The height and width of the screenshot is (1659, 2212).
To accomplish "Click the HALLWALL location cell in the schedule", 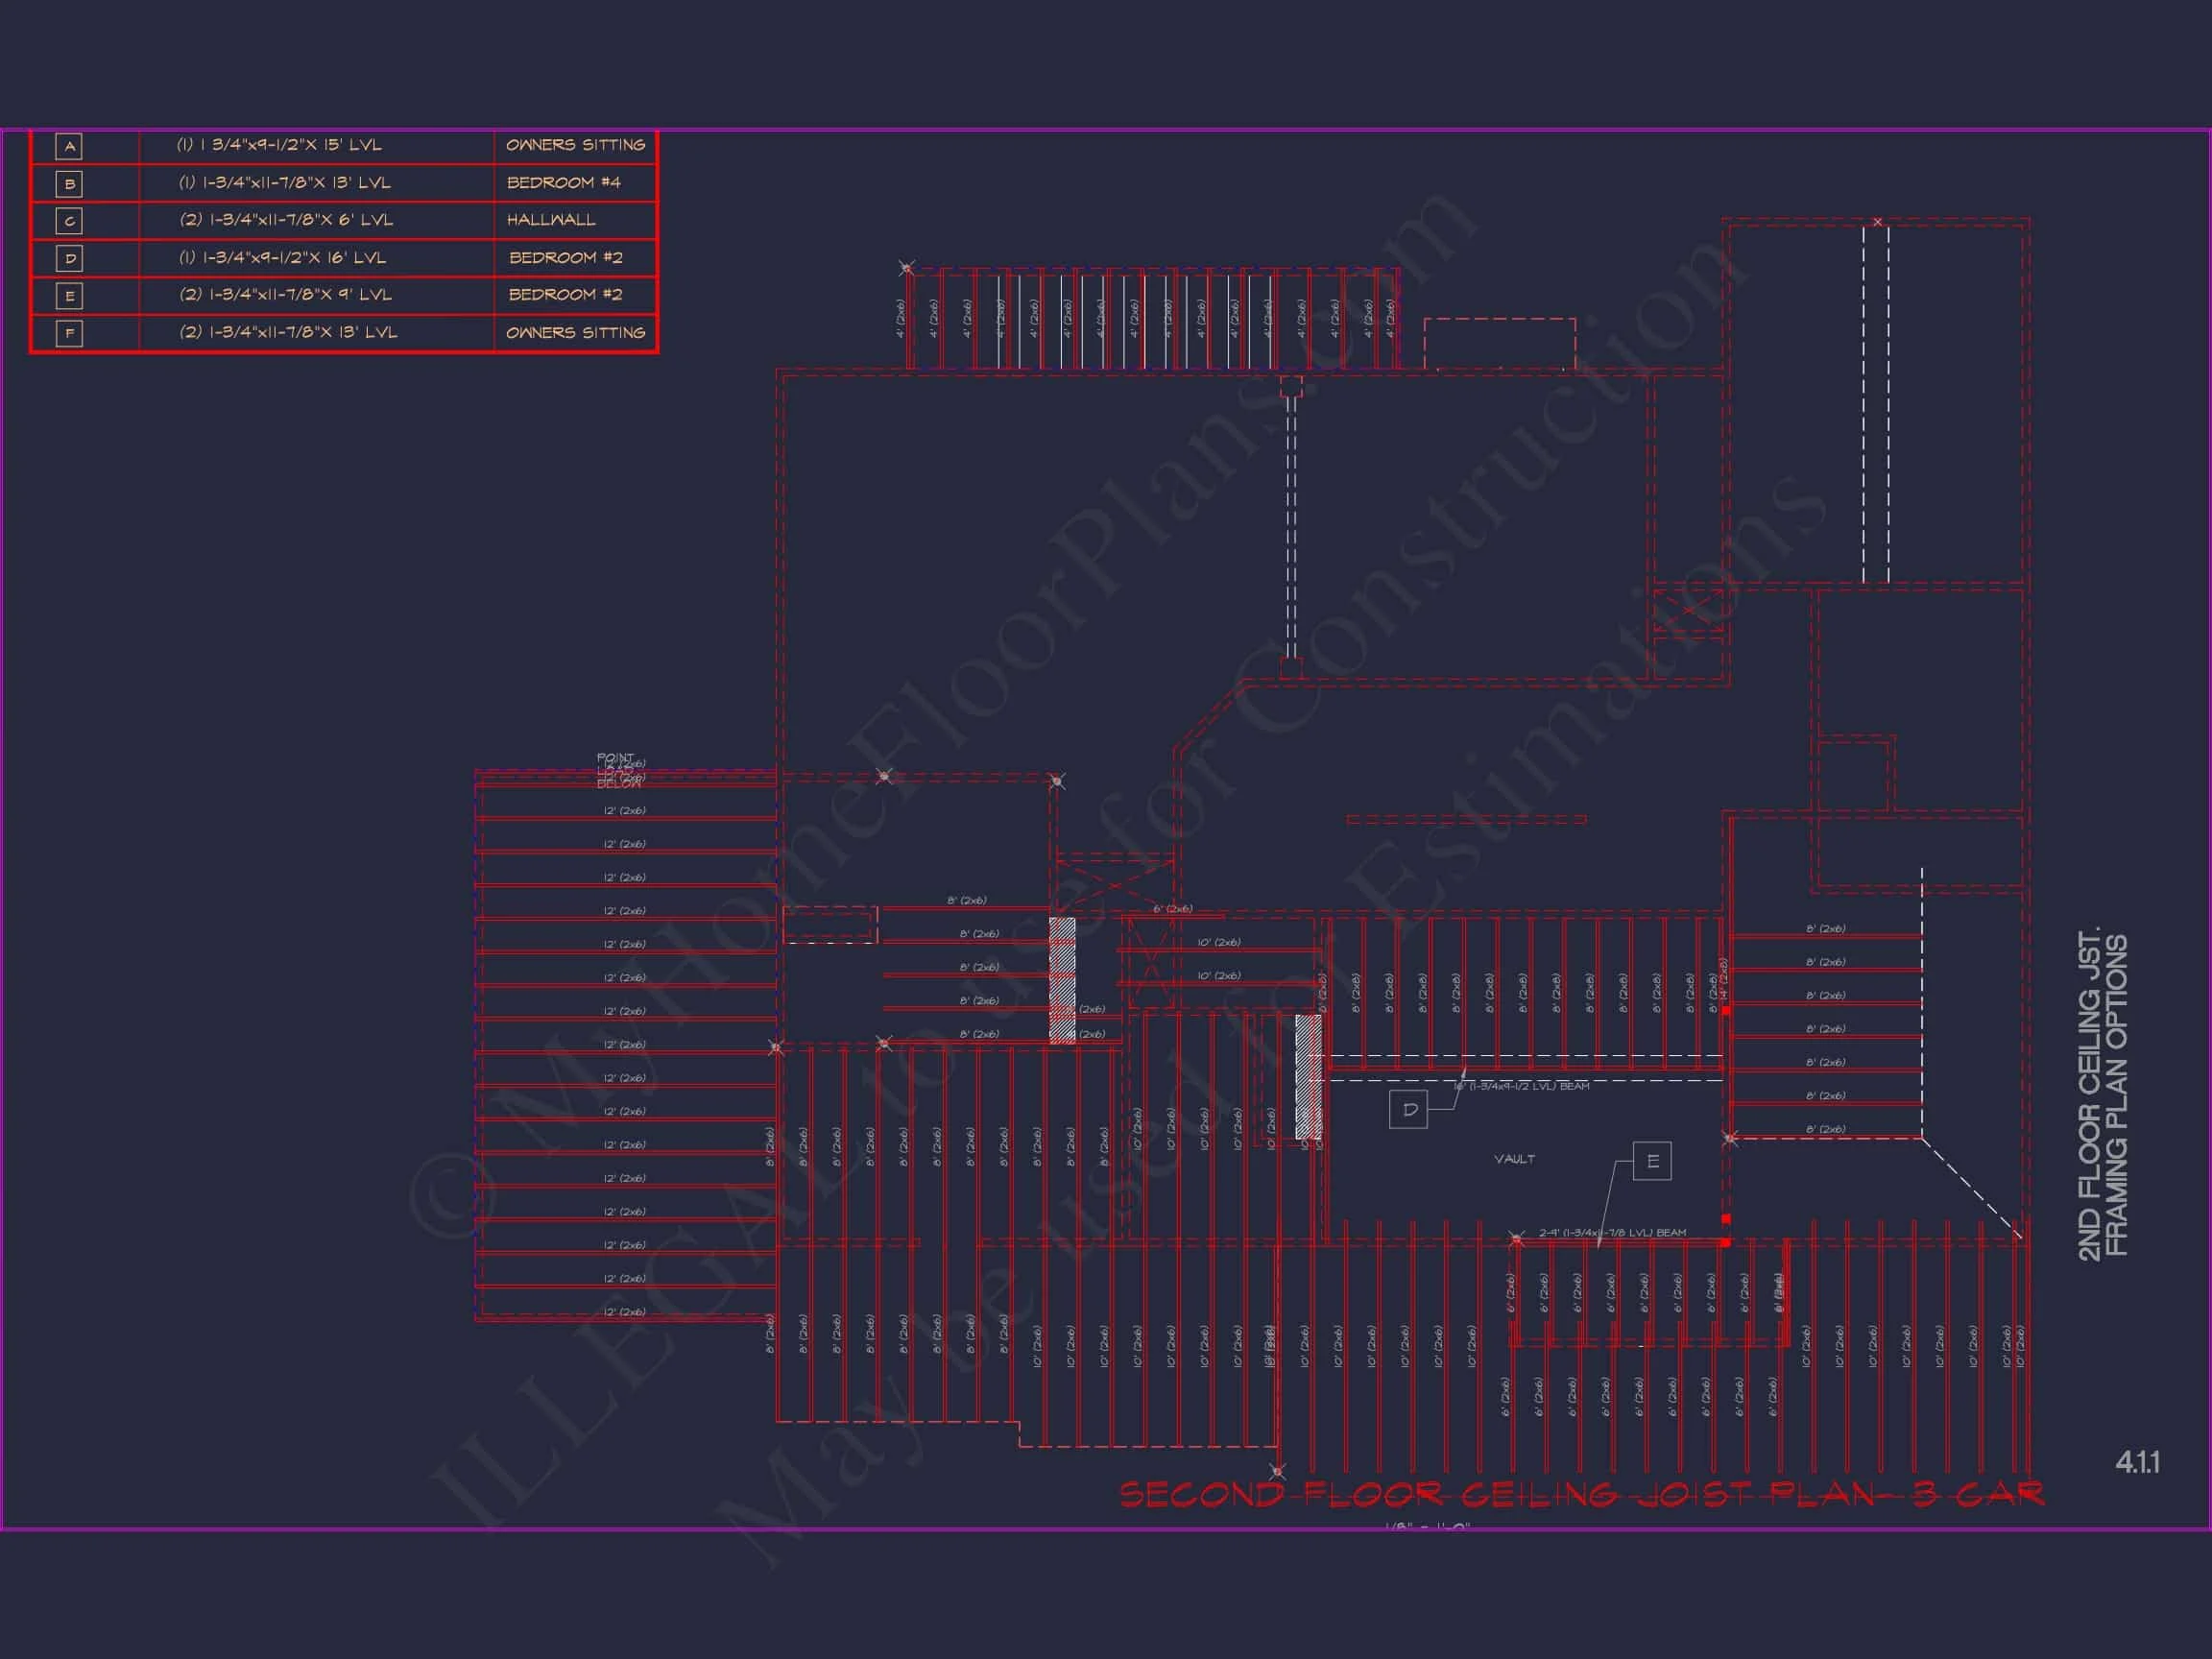I will coord(551,220).
